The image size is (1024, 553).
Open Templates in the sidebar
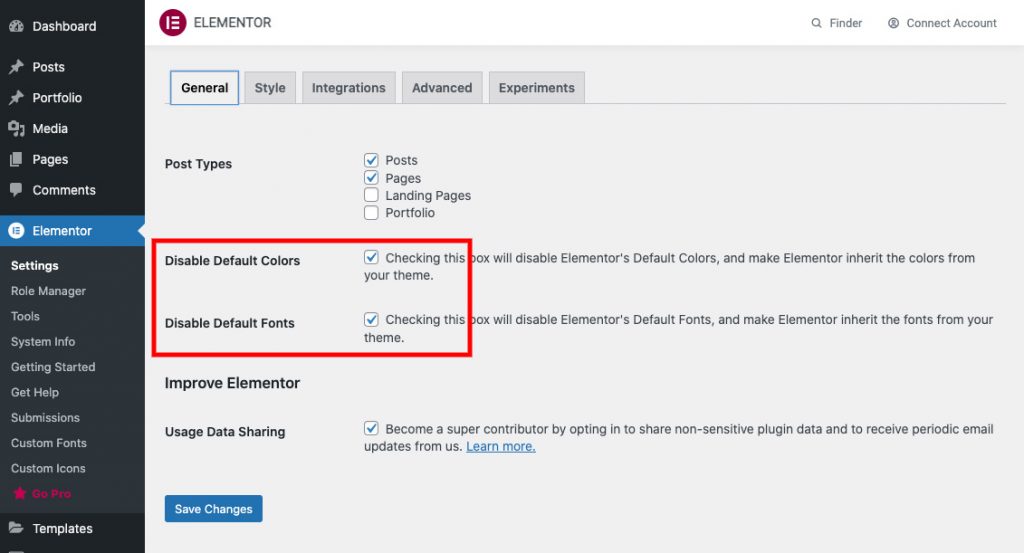[63, 528]
